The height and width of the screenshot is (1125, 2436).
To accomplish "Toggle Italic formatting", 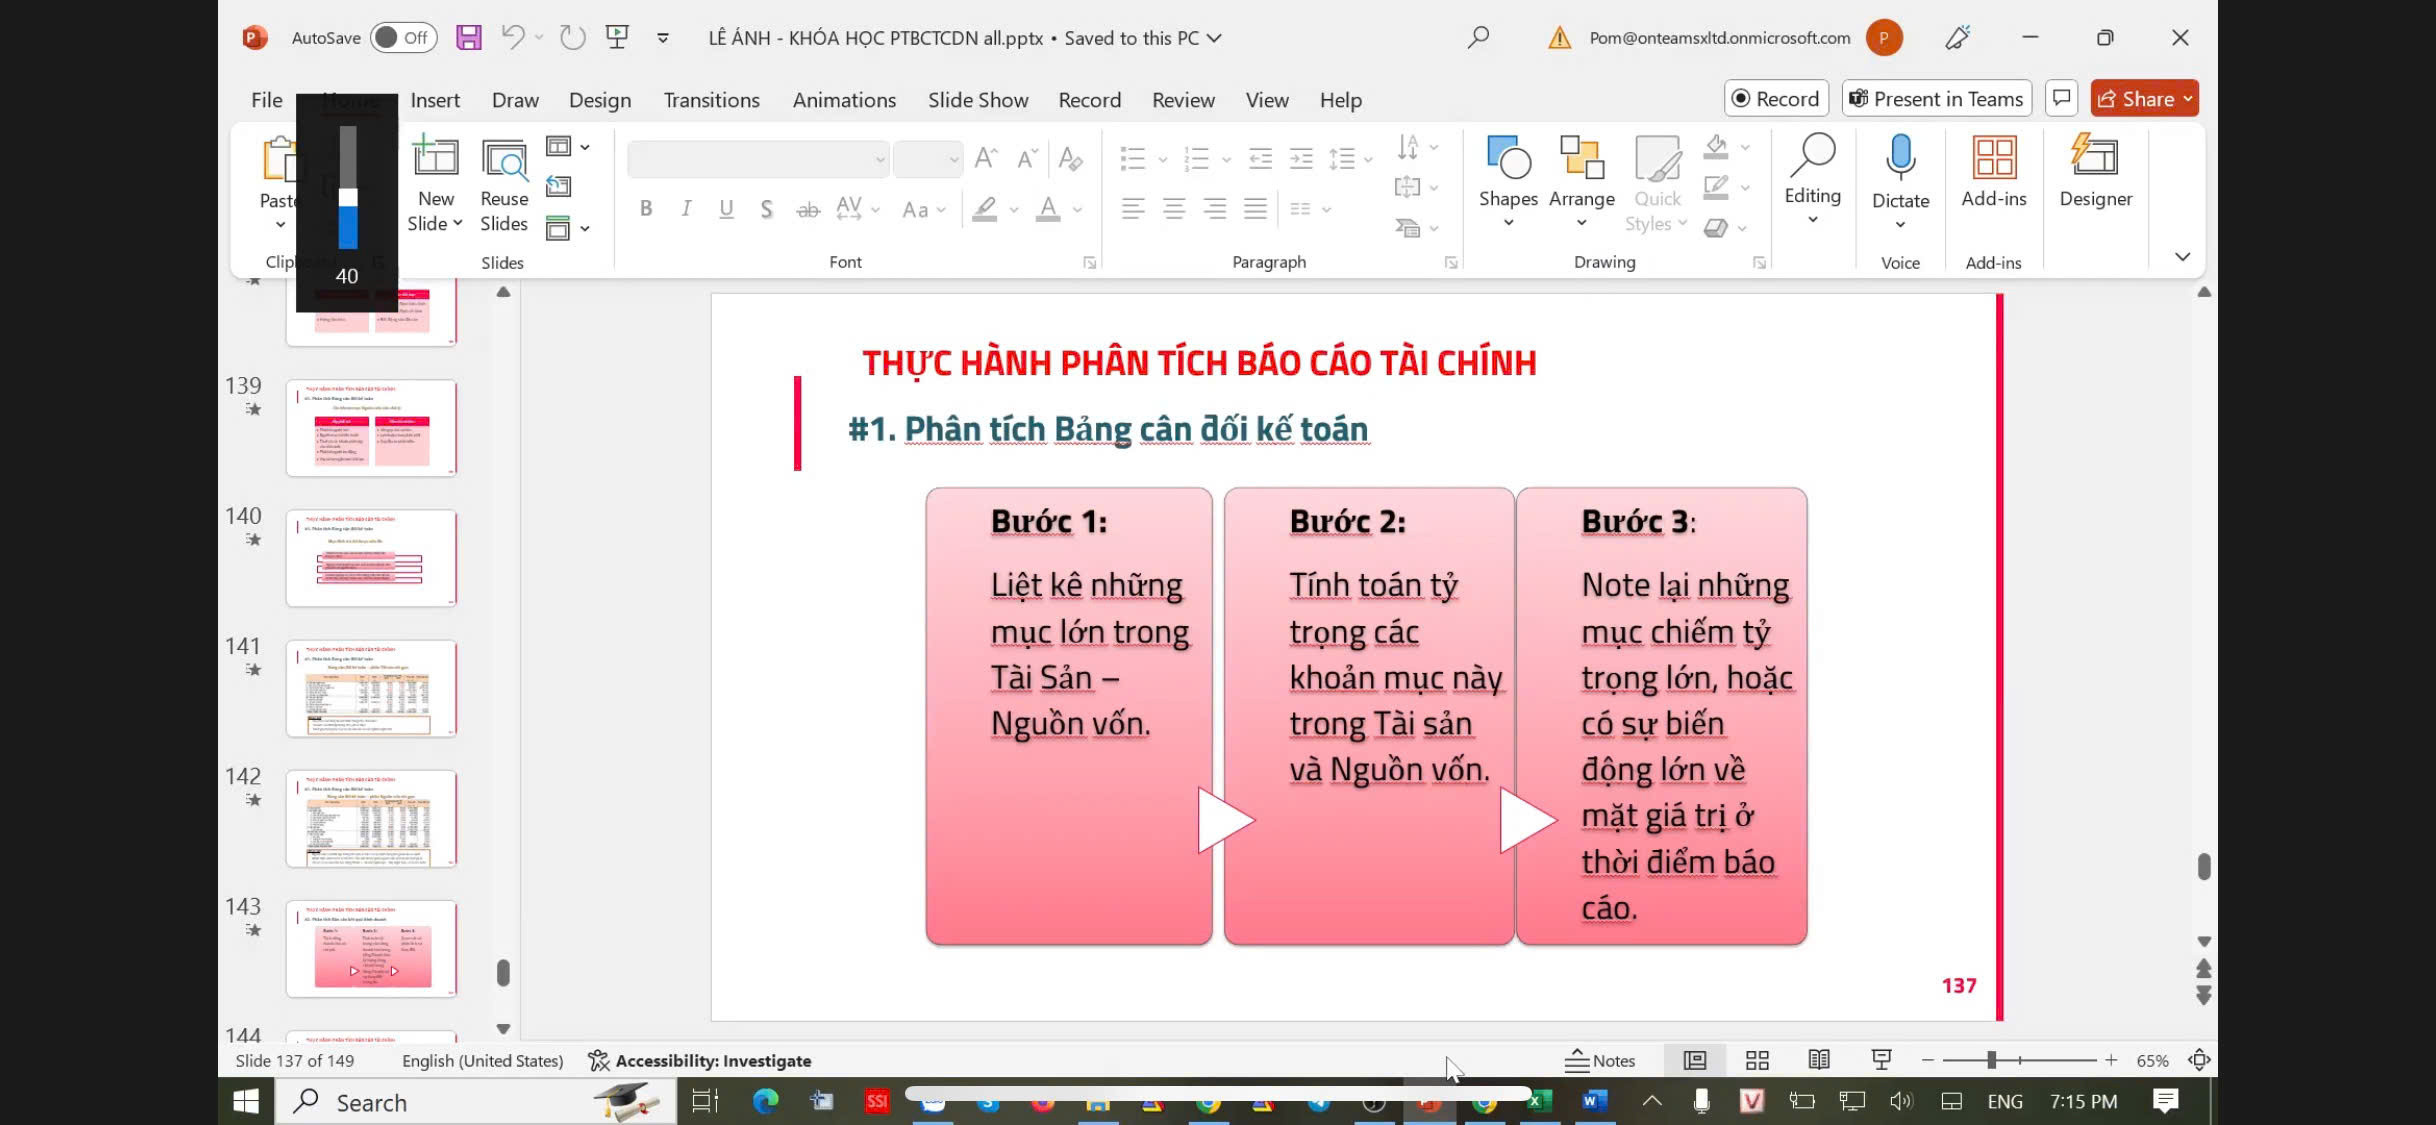I will click(686, 209).
